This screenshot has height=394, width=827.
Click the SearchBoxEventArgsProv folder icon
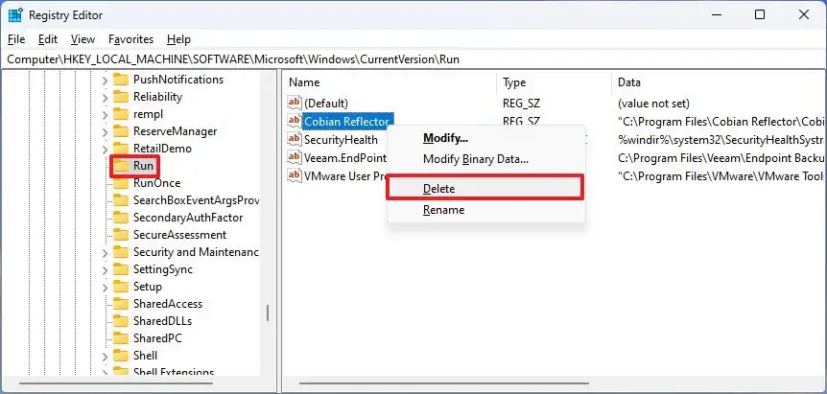tap(121, 200)
